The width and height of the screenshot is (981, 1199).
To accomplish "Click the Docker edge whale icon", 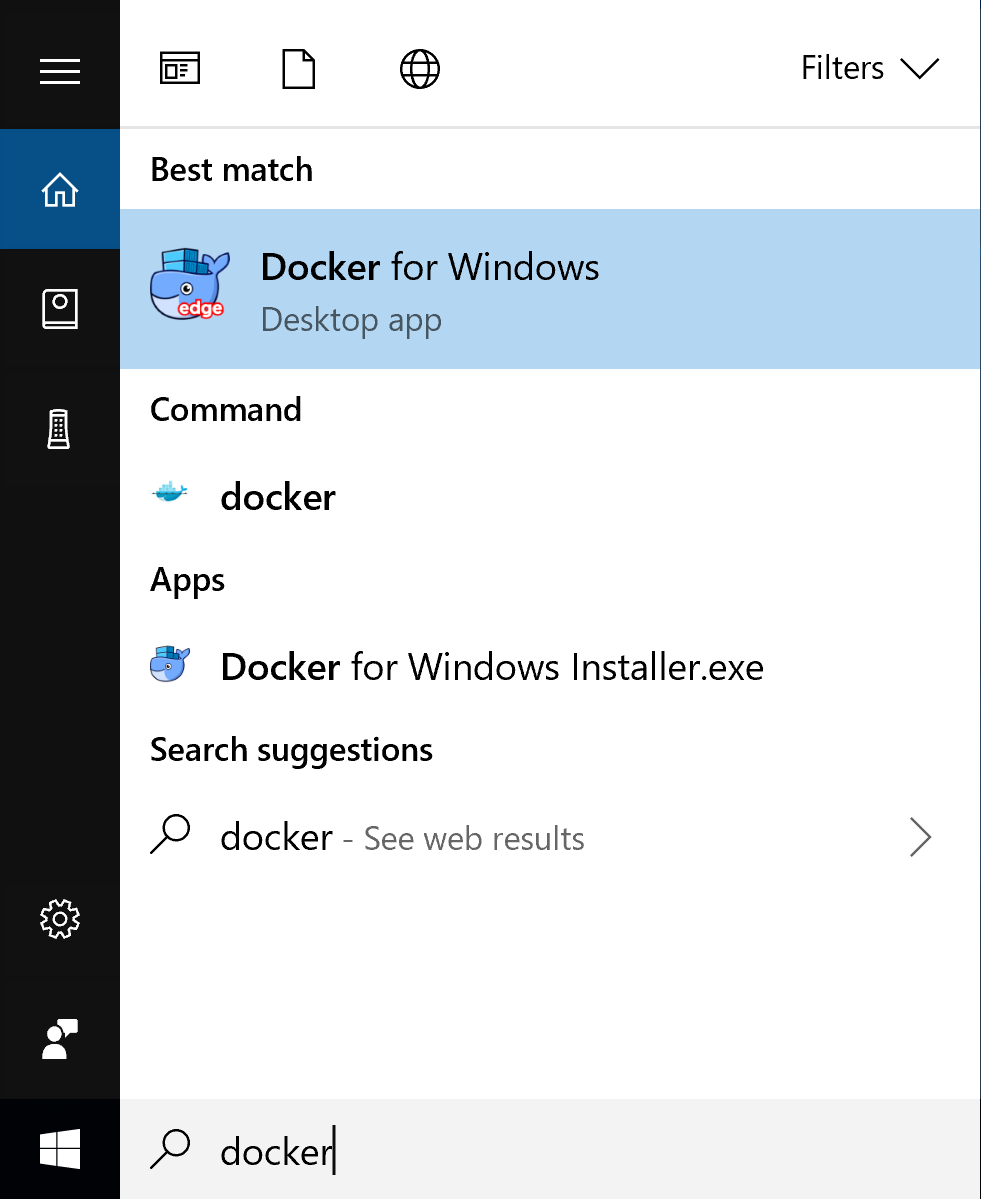I will click(188, 288).
